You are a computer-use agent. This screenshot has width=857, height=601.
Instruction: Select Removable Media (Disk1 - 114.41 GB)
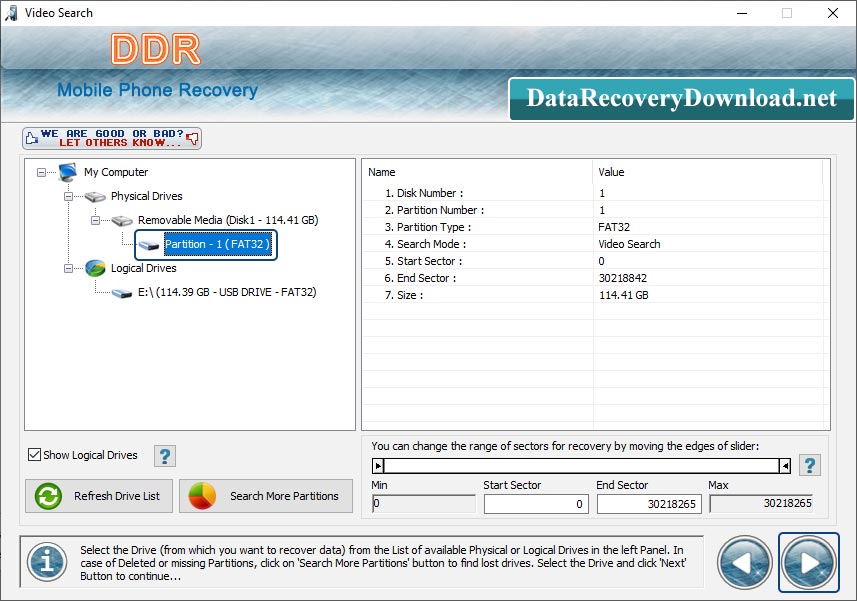coord(228,220)
